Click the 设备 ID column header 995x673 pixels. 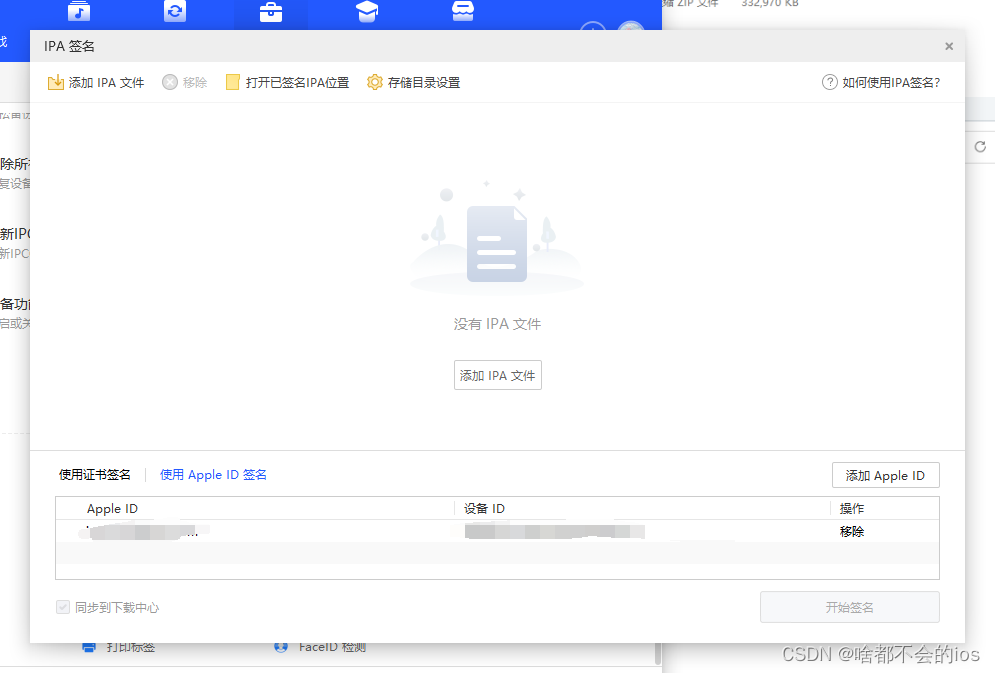[x=484, y=509]
